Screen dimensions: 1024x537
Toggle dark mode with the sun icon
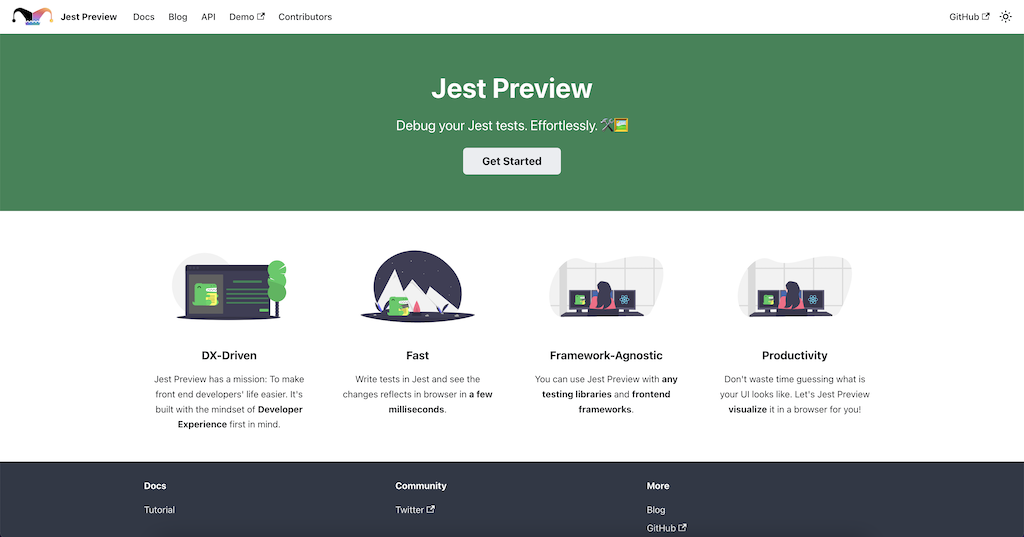pos(1006,17)
